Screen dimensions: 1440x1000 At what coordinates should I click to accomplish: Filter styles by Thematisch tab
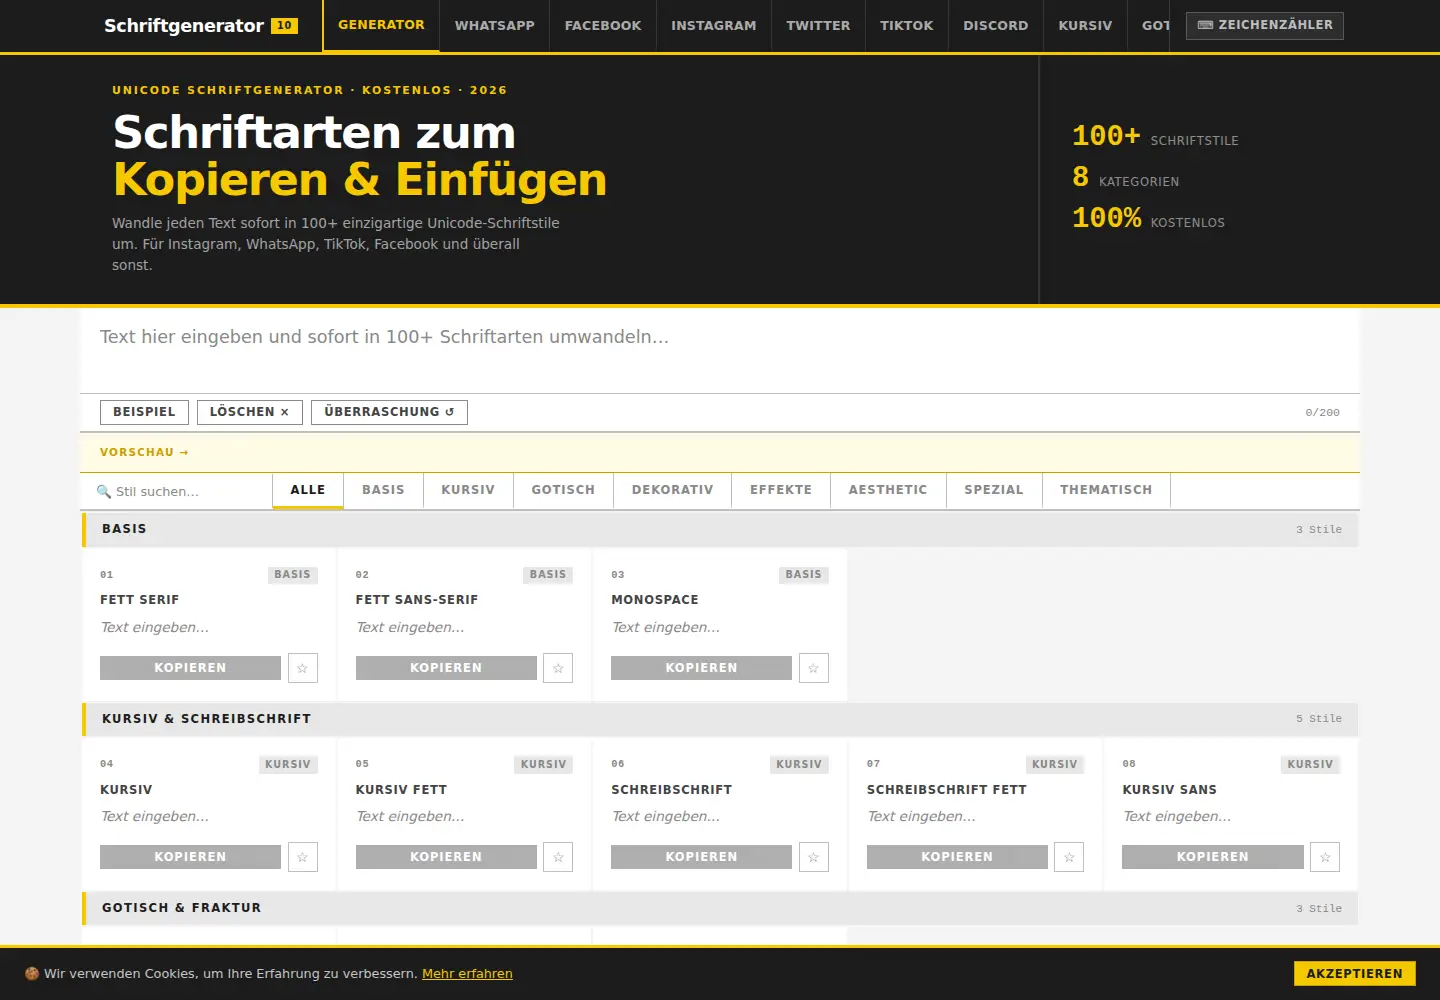tap(1106, 490)
